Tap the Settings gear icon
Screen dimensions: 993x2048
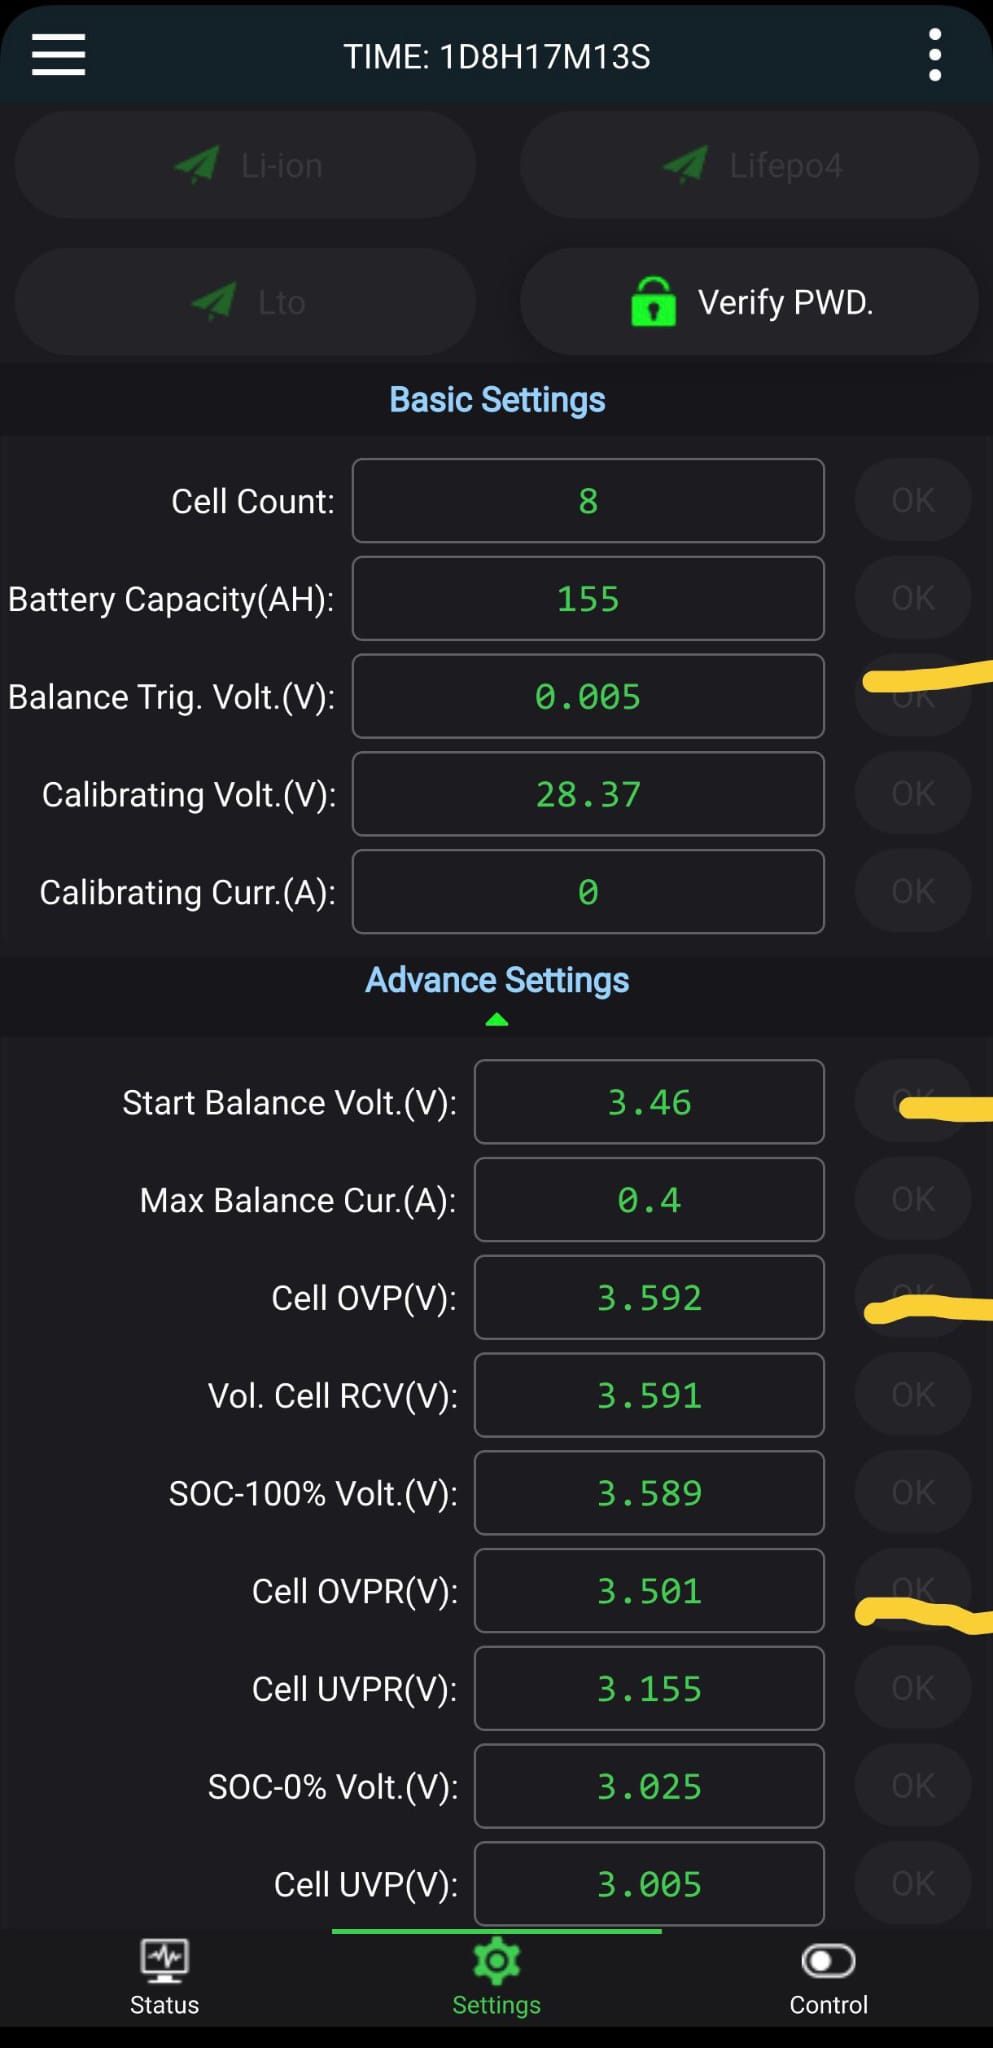[x=496, y=1962]
